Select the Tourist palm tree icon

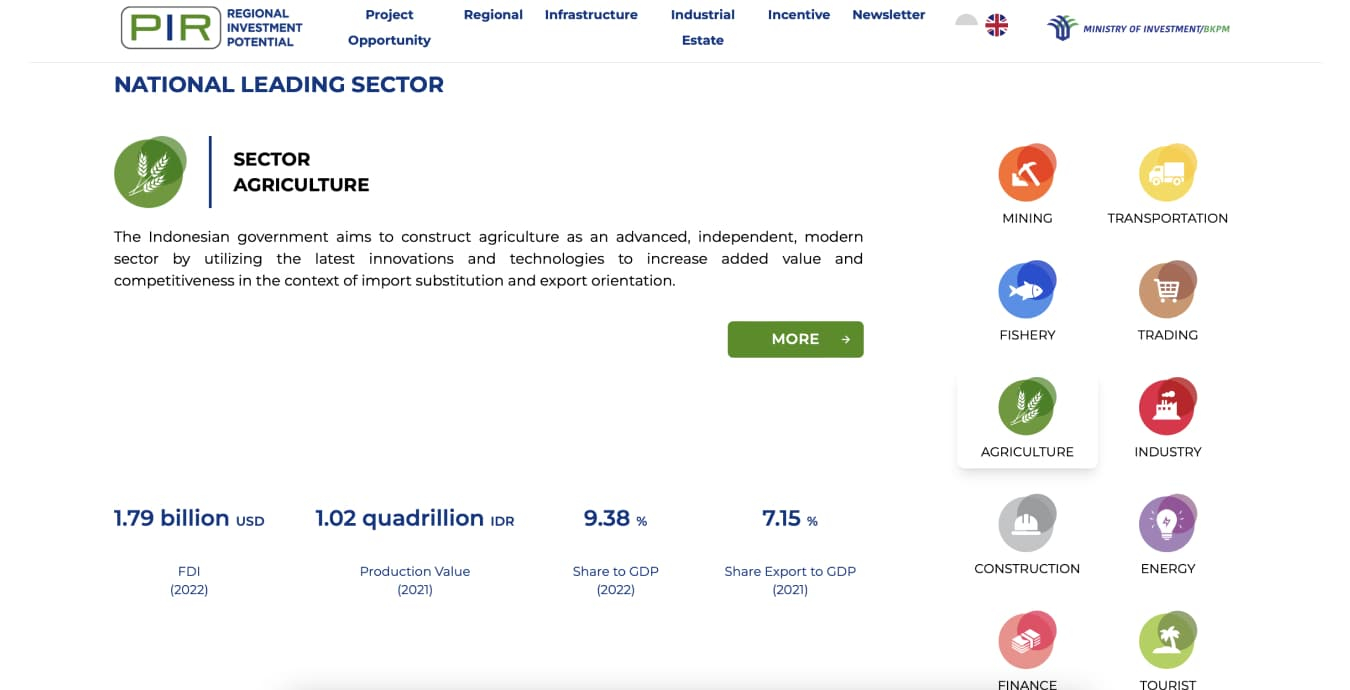[1167, 641]
